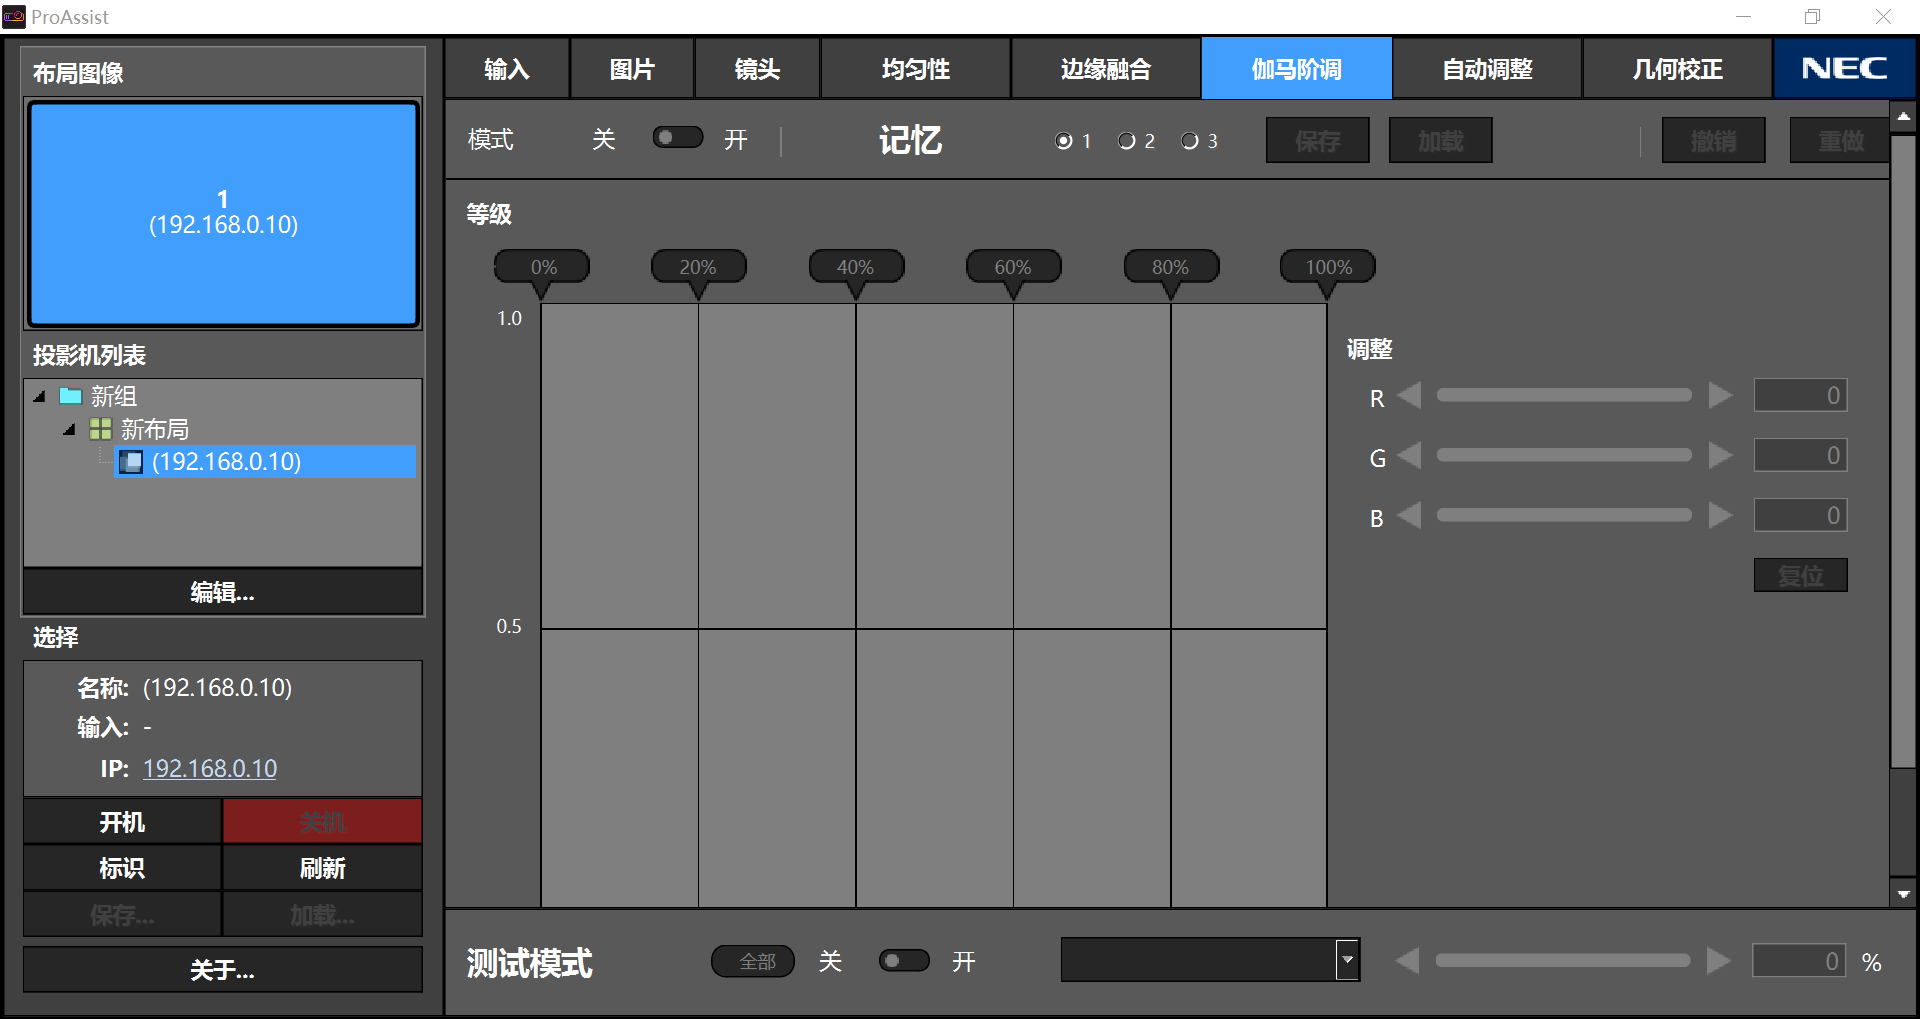Click the G adjustment slider track

coord(1564,456)
